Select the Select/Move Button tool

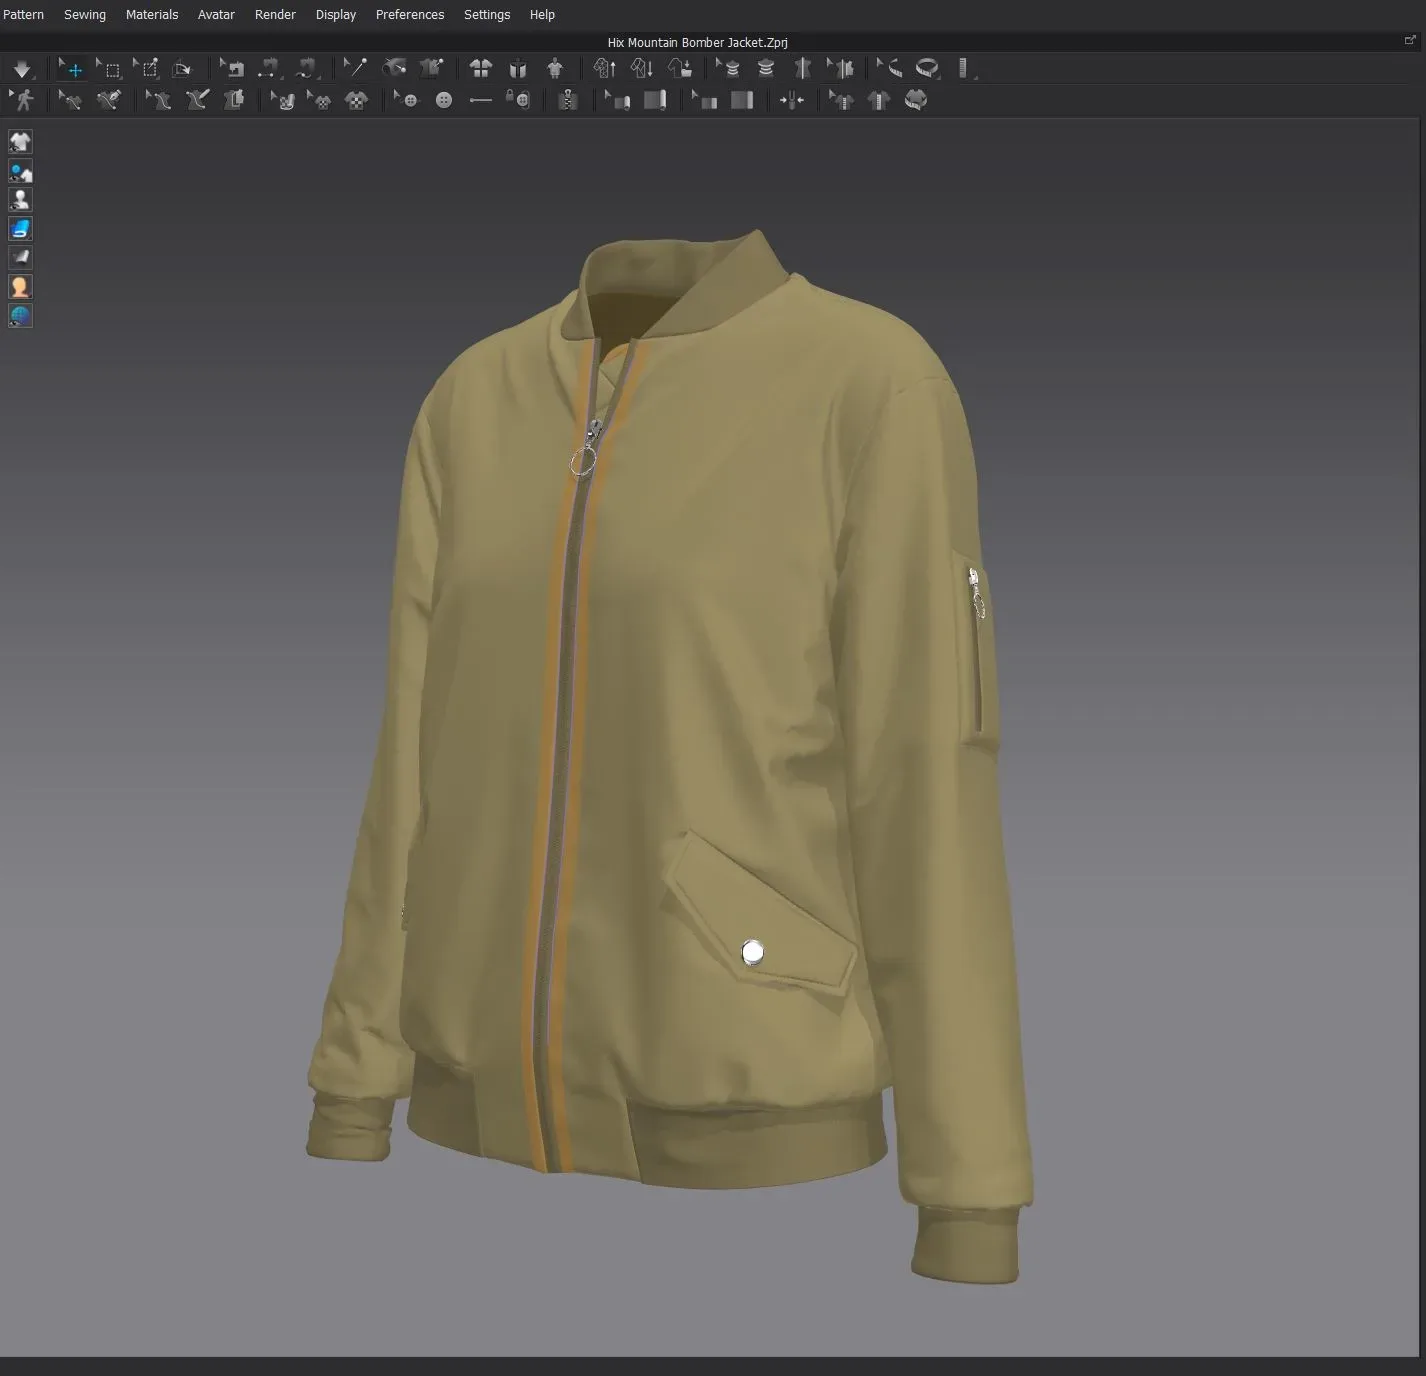point(407,100)
